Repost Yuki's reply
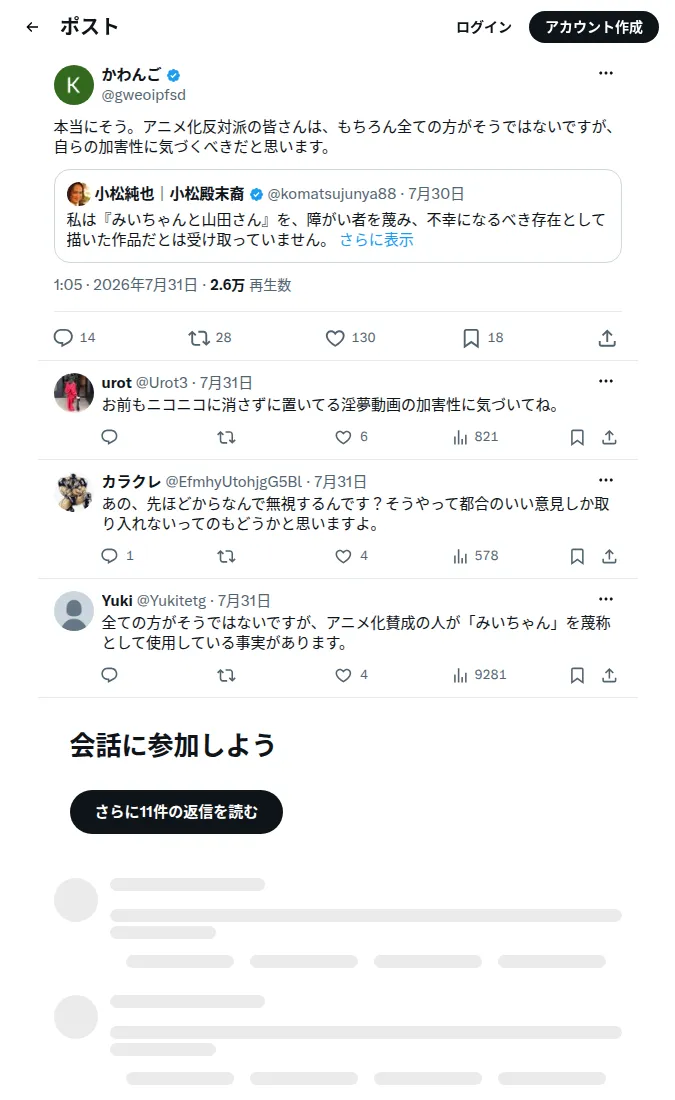The height and width of the screenshot is (1100, 675). click(x=226, y=675)
